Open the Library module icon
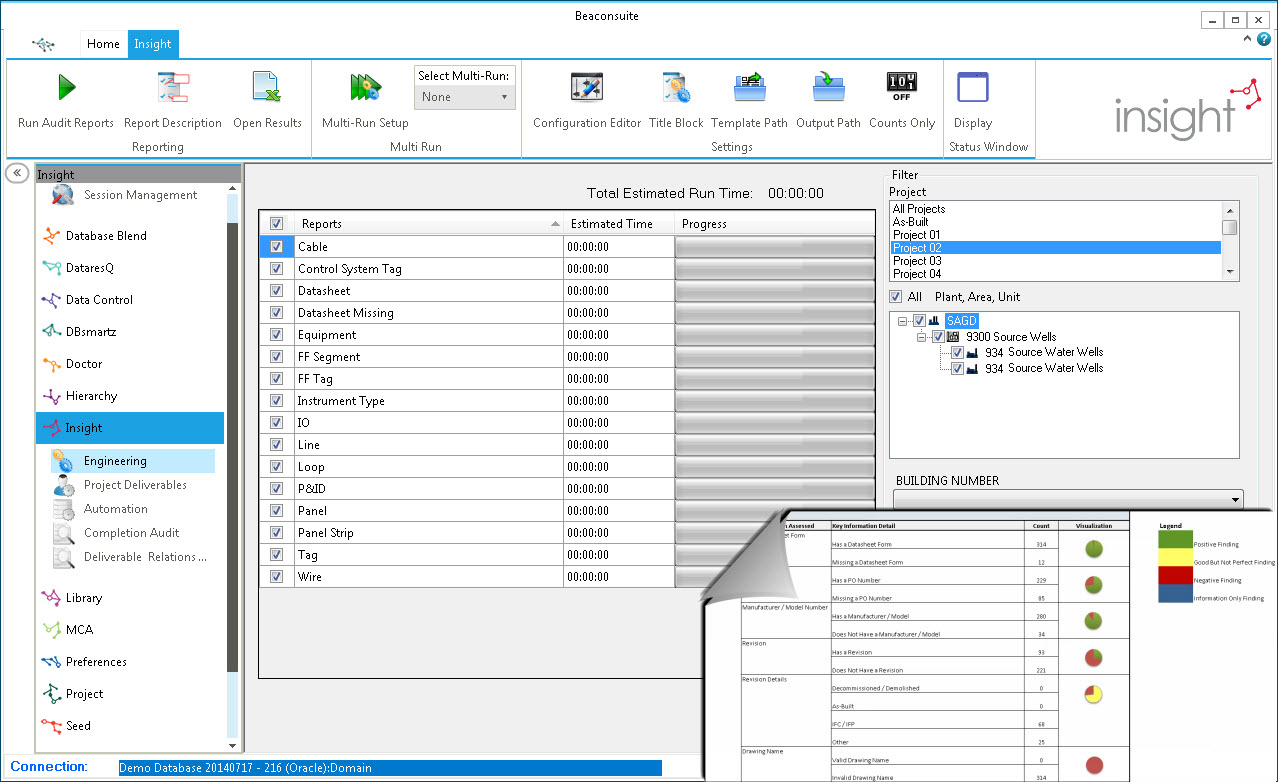Viewport: 1278px width, 782px height. [51, 598]
